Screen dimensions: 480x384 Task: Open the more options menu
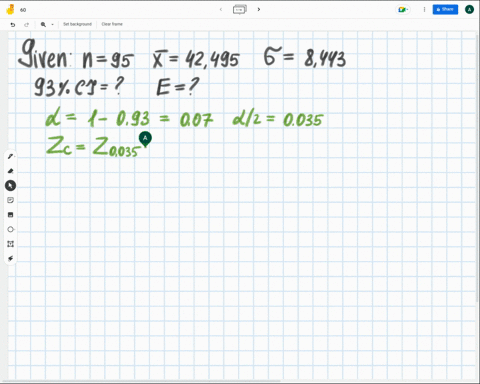tap(424, 10)
